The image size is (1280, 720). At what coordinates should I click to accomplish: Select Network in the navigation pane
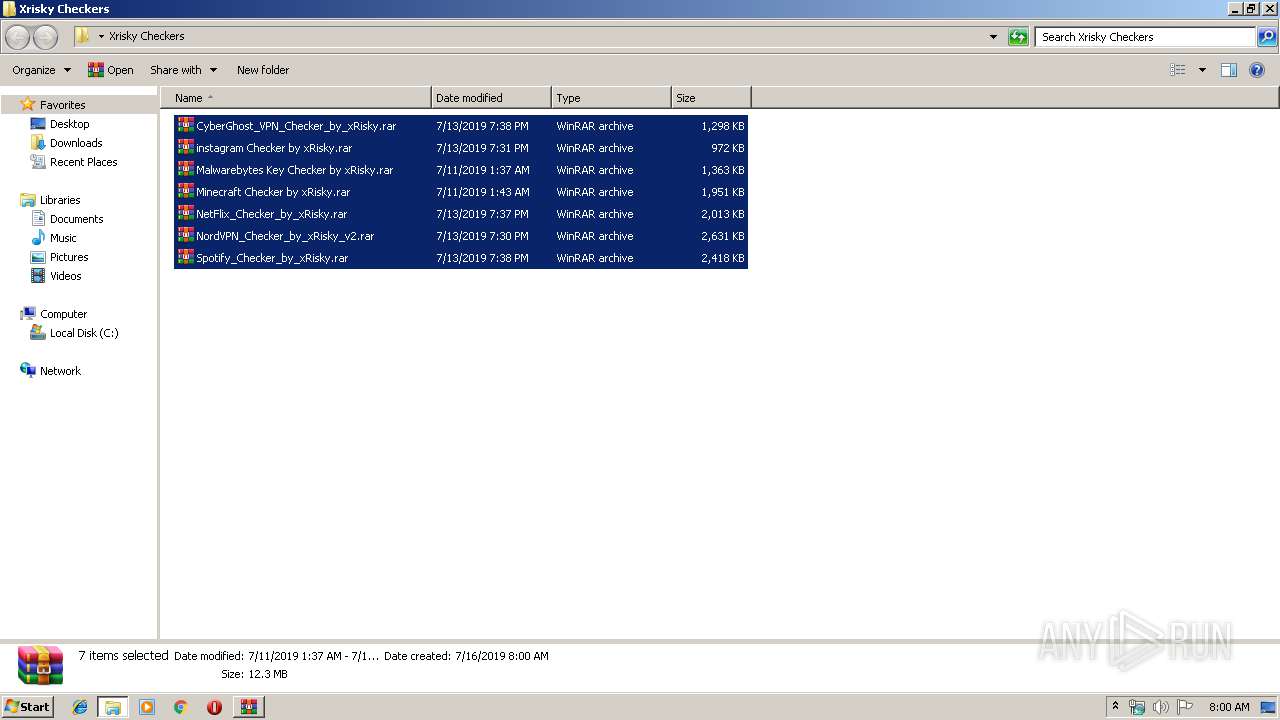point(60,371)
